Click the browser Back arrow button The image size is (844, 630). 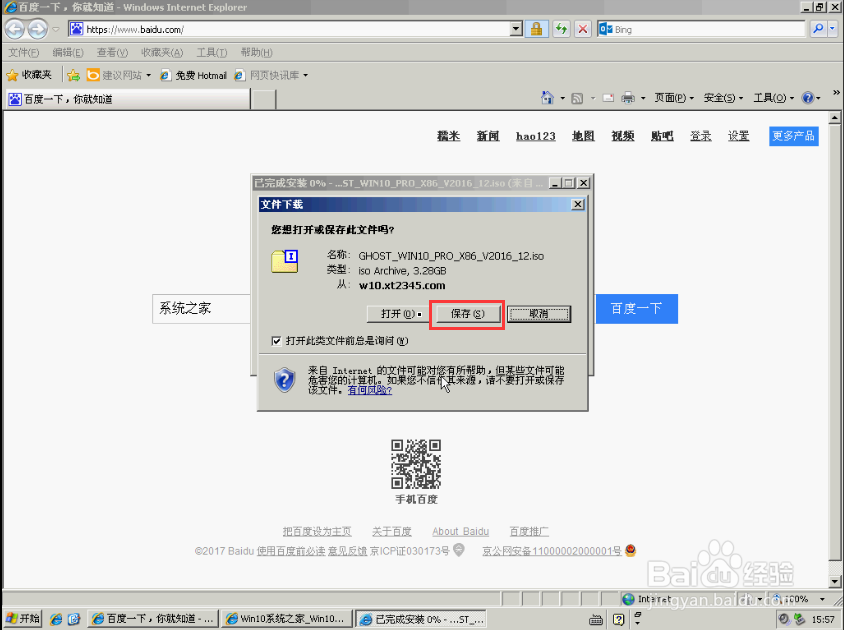click(15, 29)
